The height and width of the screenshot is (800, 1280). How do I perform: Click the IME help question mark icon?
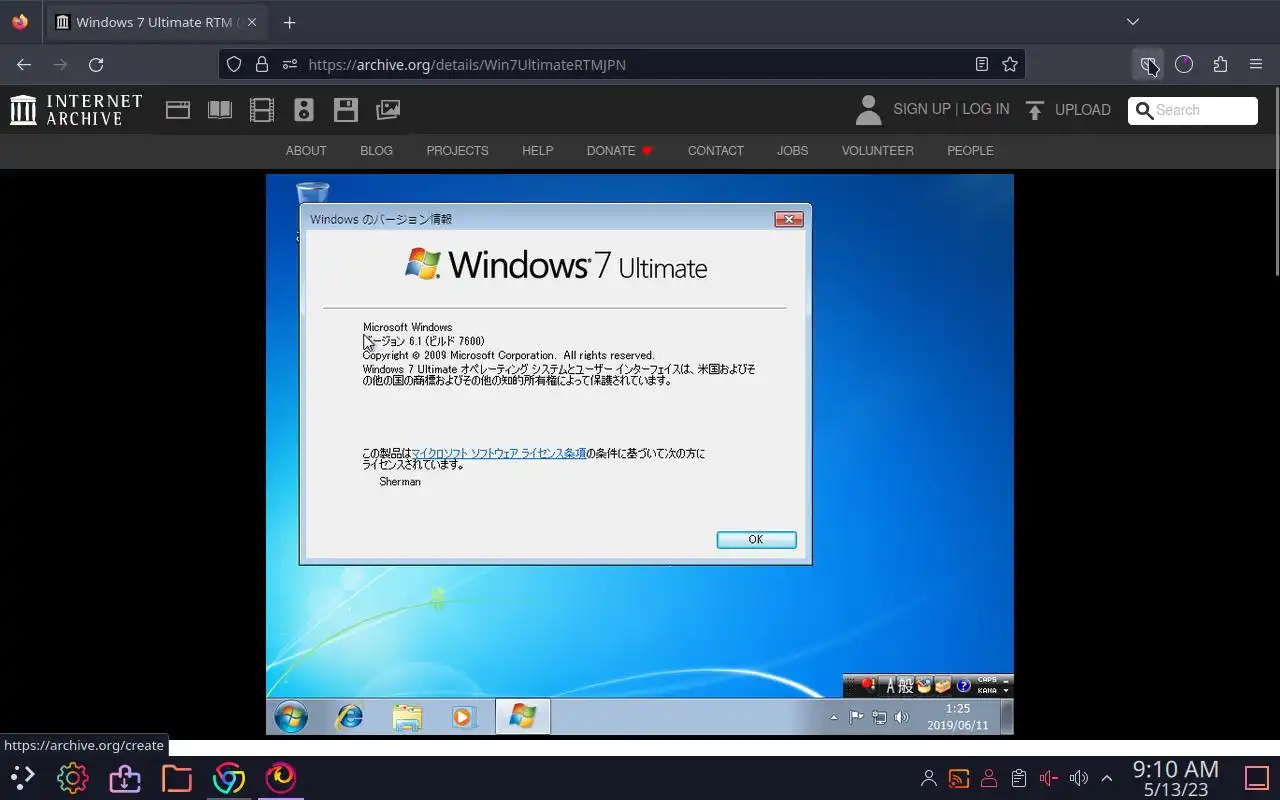tap(963, 686)
